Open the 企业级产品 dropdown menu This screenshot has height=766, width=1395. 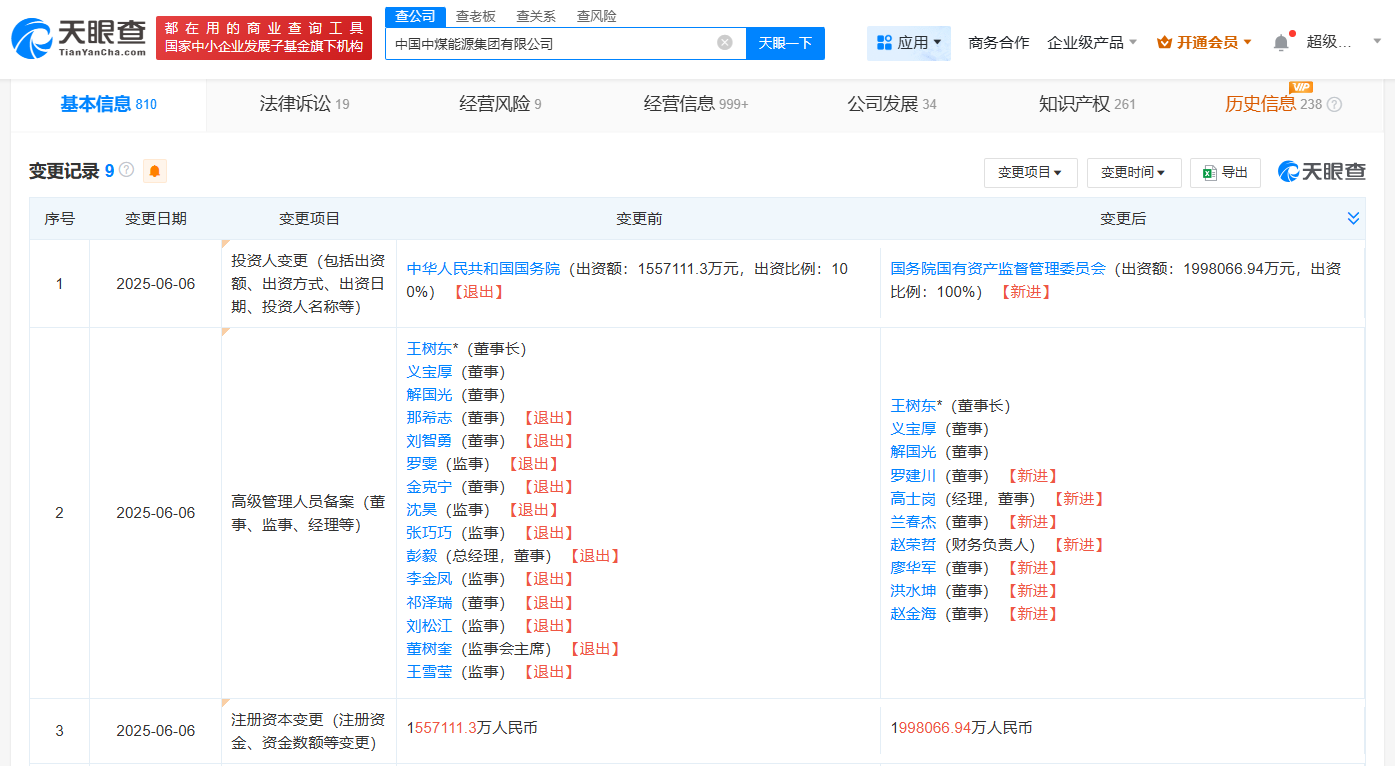pyautogui.click(x=1092, y=43)
